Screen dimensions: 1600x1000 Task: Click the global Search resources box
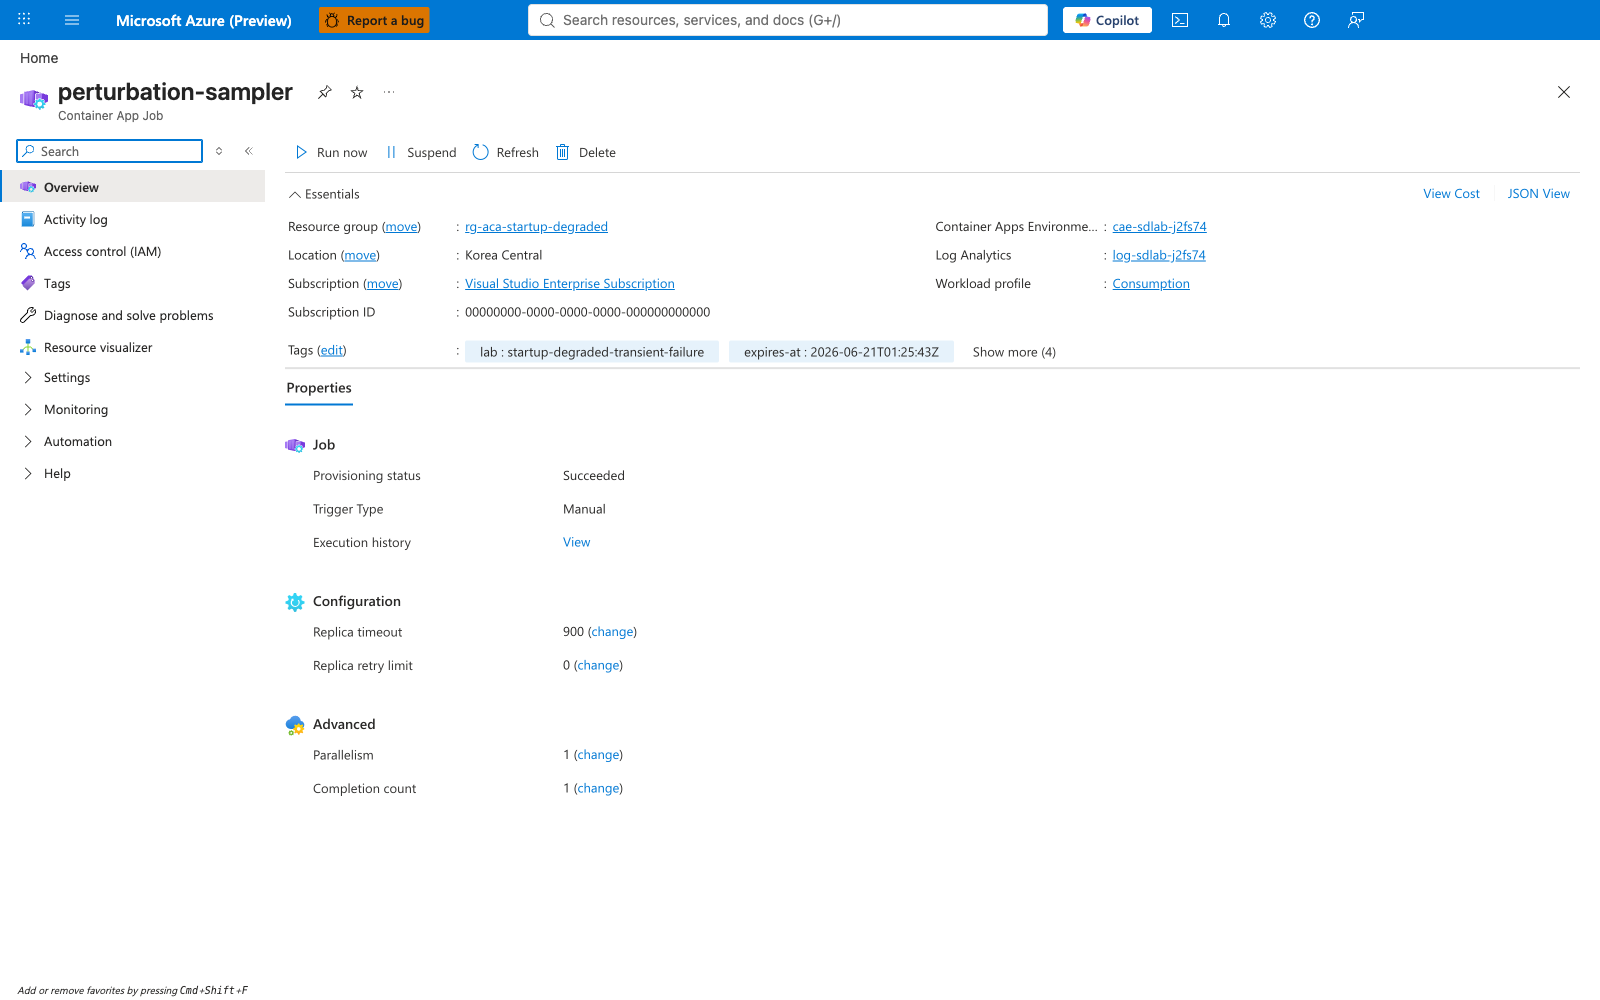[x=788, y=20]
